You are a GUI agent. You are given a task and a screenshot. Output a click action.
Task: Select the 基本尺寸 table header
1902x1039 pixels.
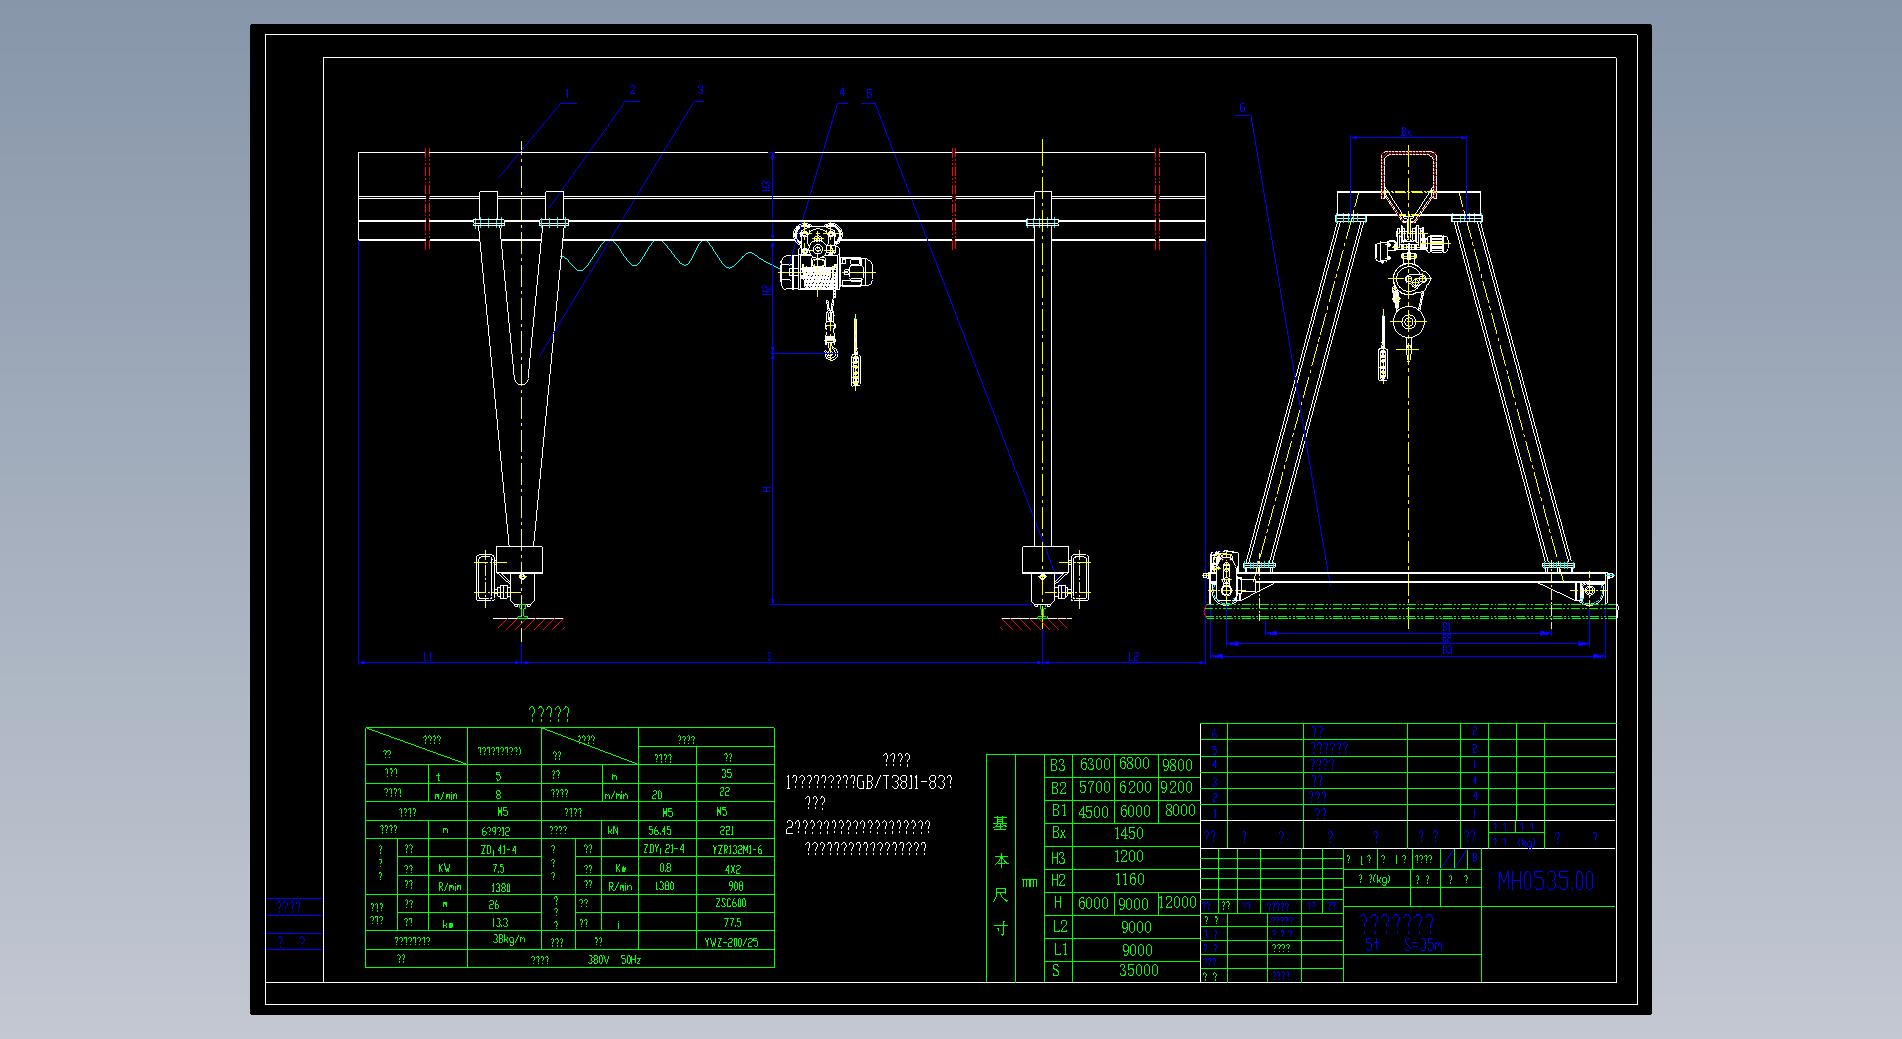coord(1000,876)
